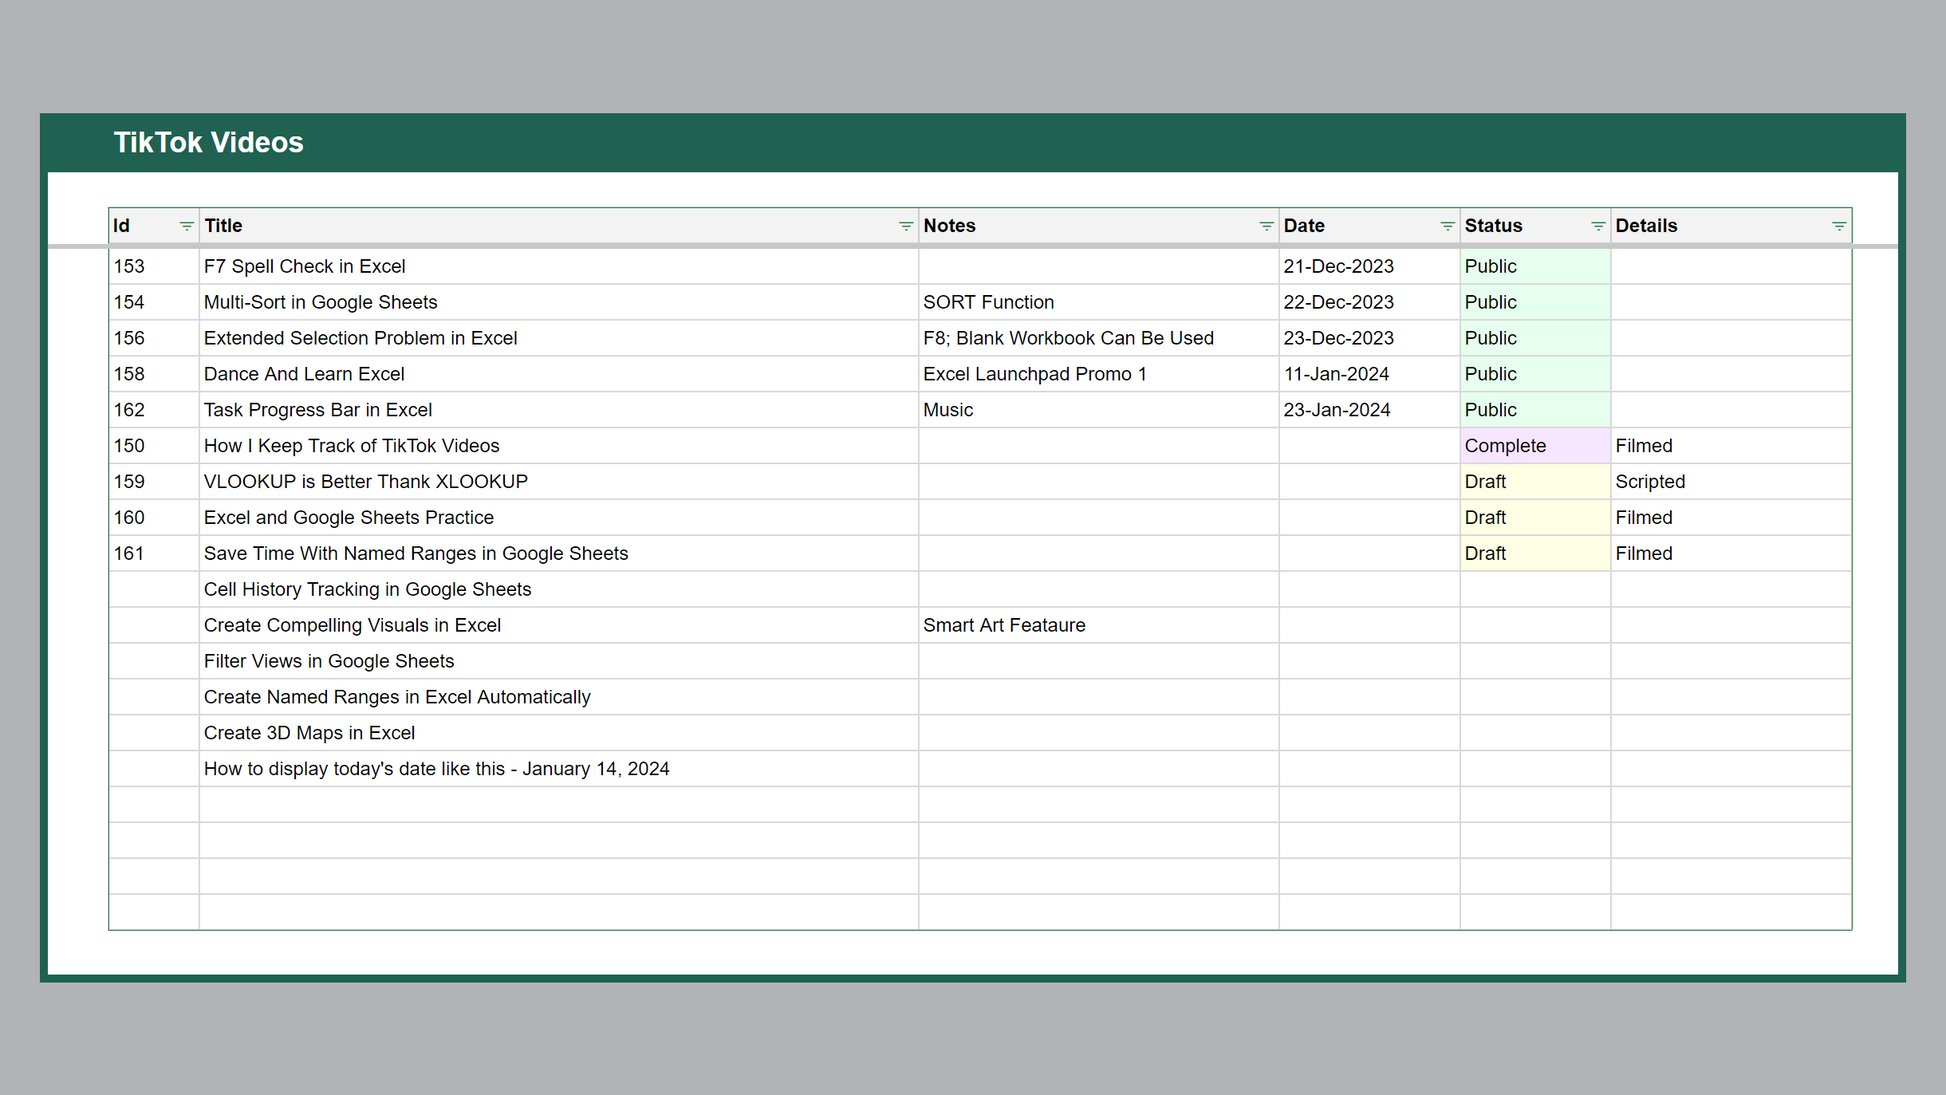Click the Notes column filter icon
This screenshot has height=1095, width=1946.
point(1265,226)
